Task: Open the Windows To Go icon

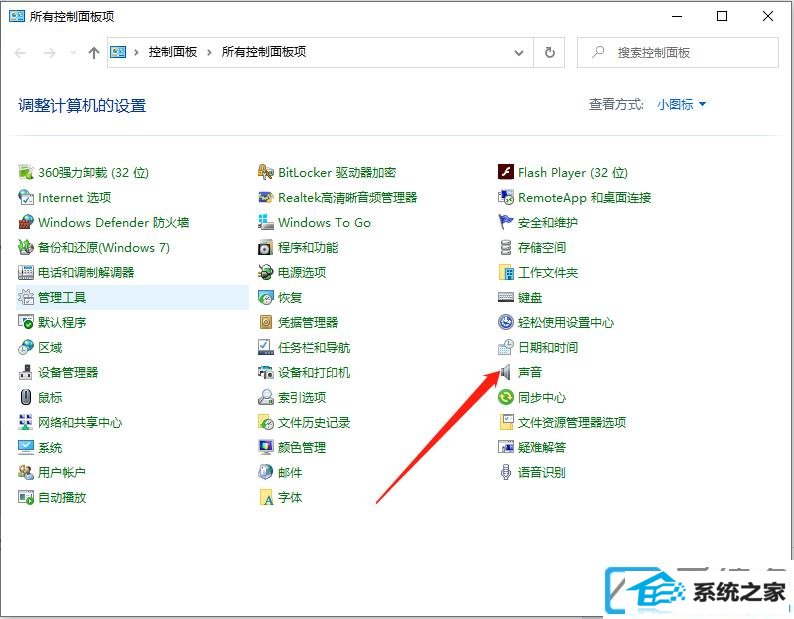Action: click(x=265, y=222)
